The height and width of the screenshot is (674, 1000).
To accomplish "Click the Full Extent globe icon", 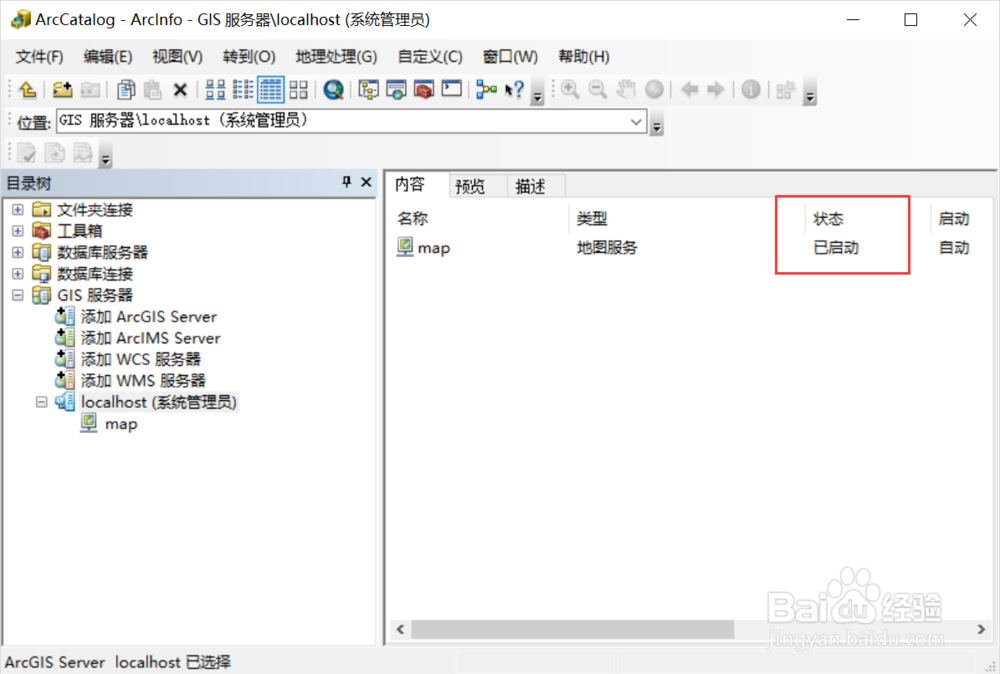I will point(654,90).
